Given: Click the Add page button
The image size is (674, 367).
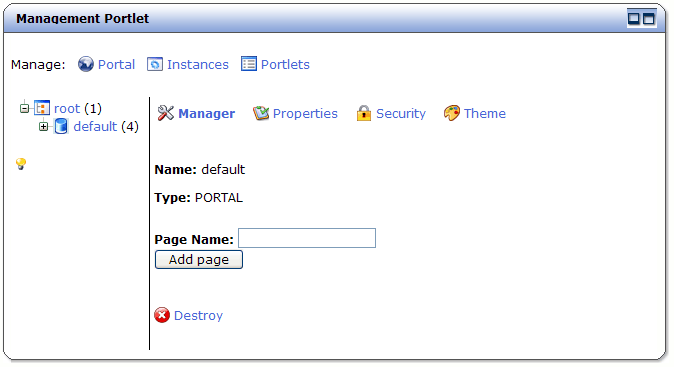Looking at the screenshot, I should [199, 260].
